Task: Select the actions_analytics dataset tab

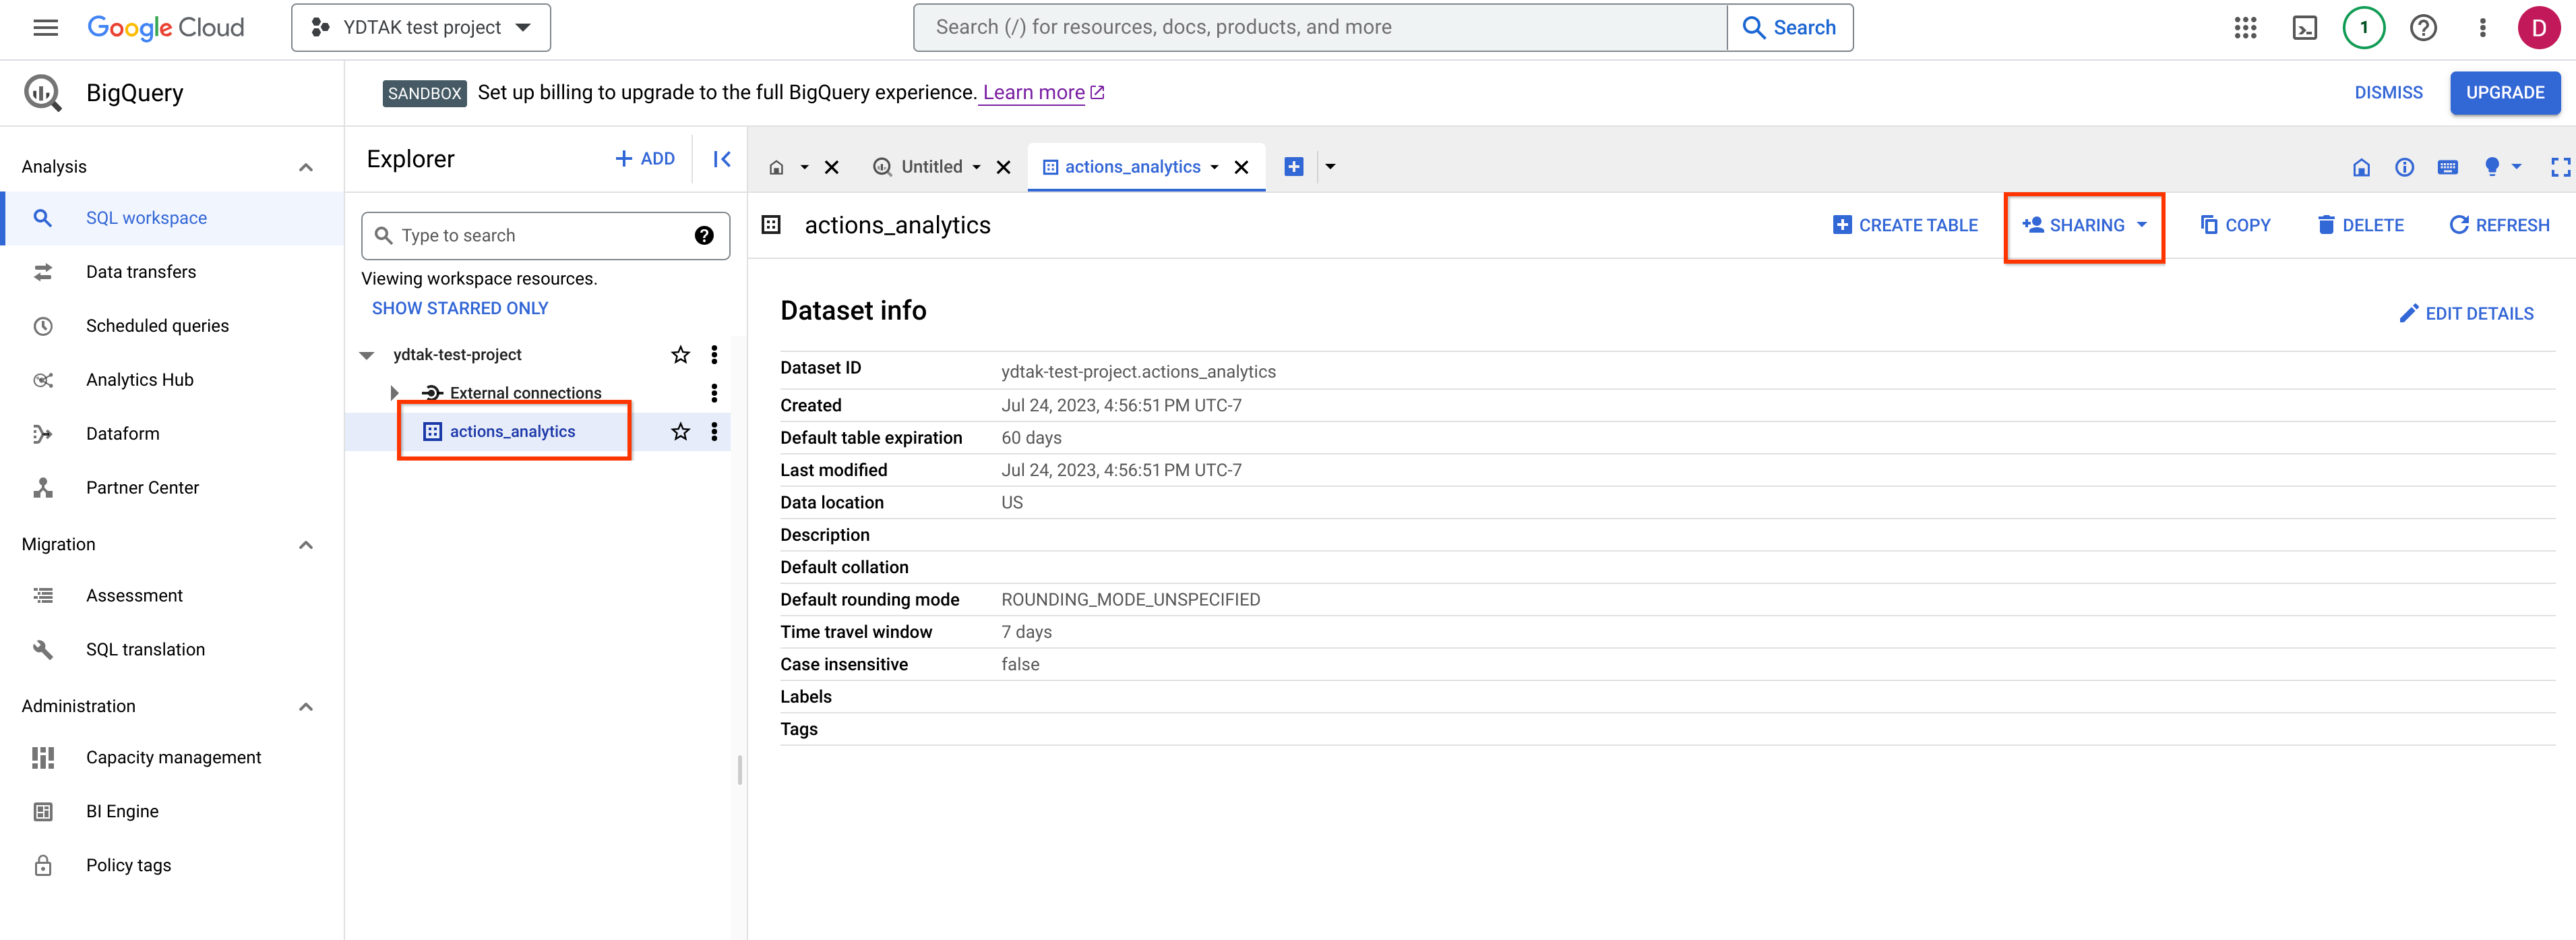Action: 1134,165
